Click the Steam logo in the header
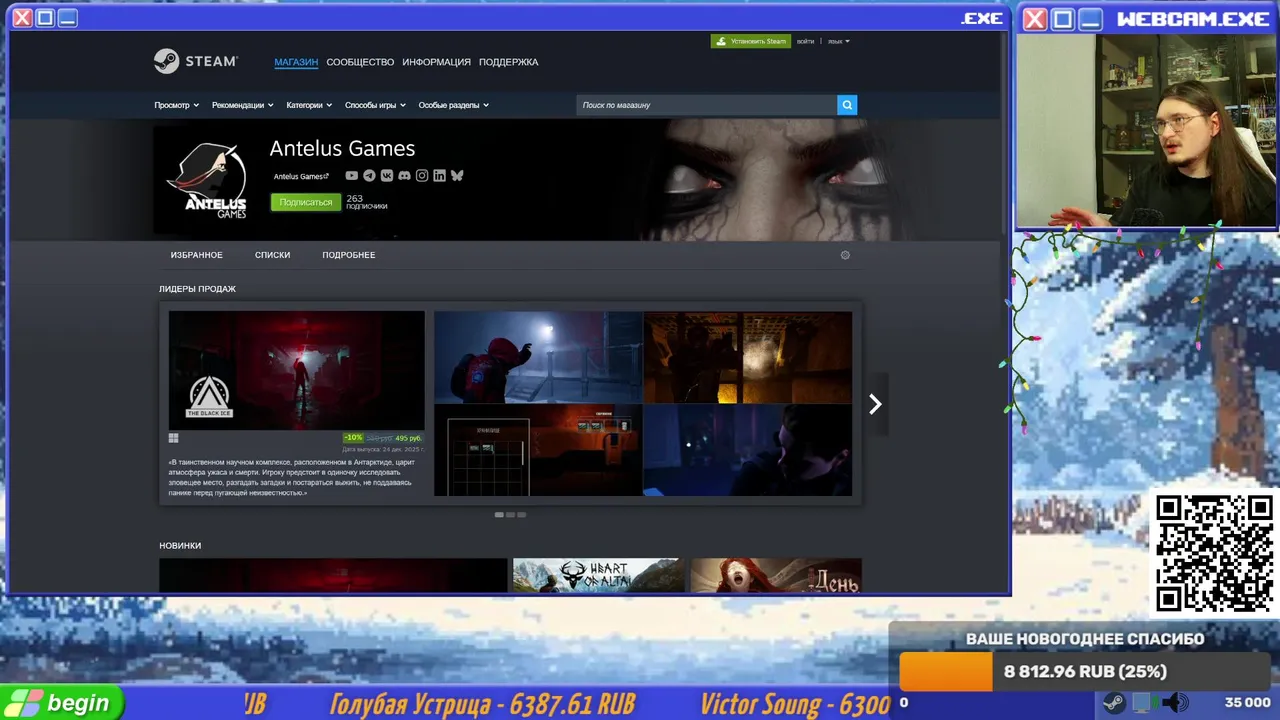Screen dimensions: 1280x720 (x=196, y=61)
